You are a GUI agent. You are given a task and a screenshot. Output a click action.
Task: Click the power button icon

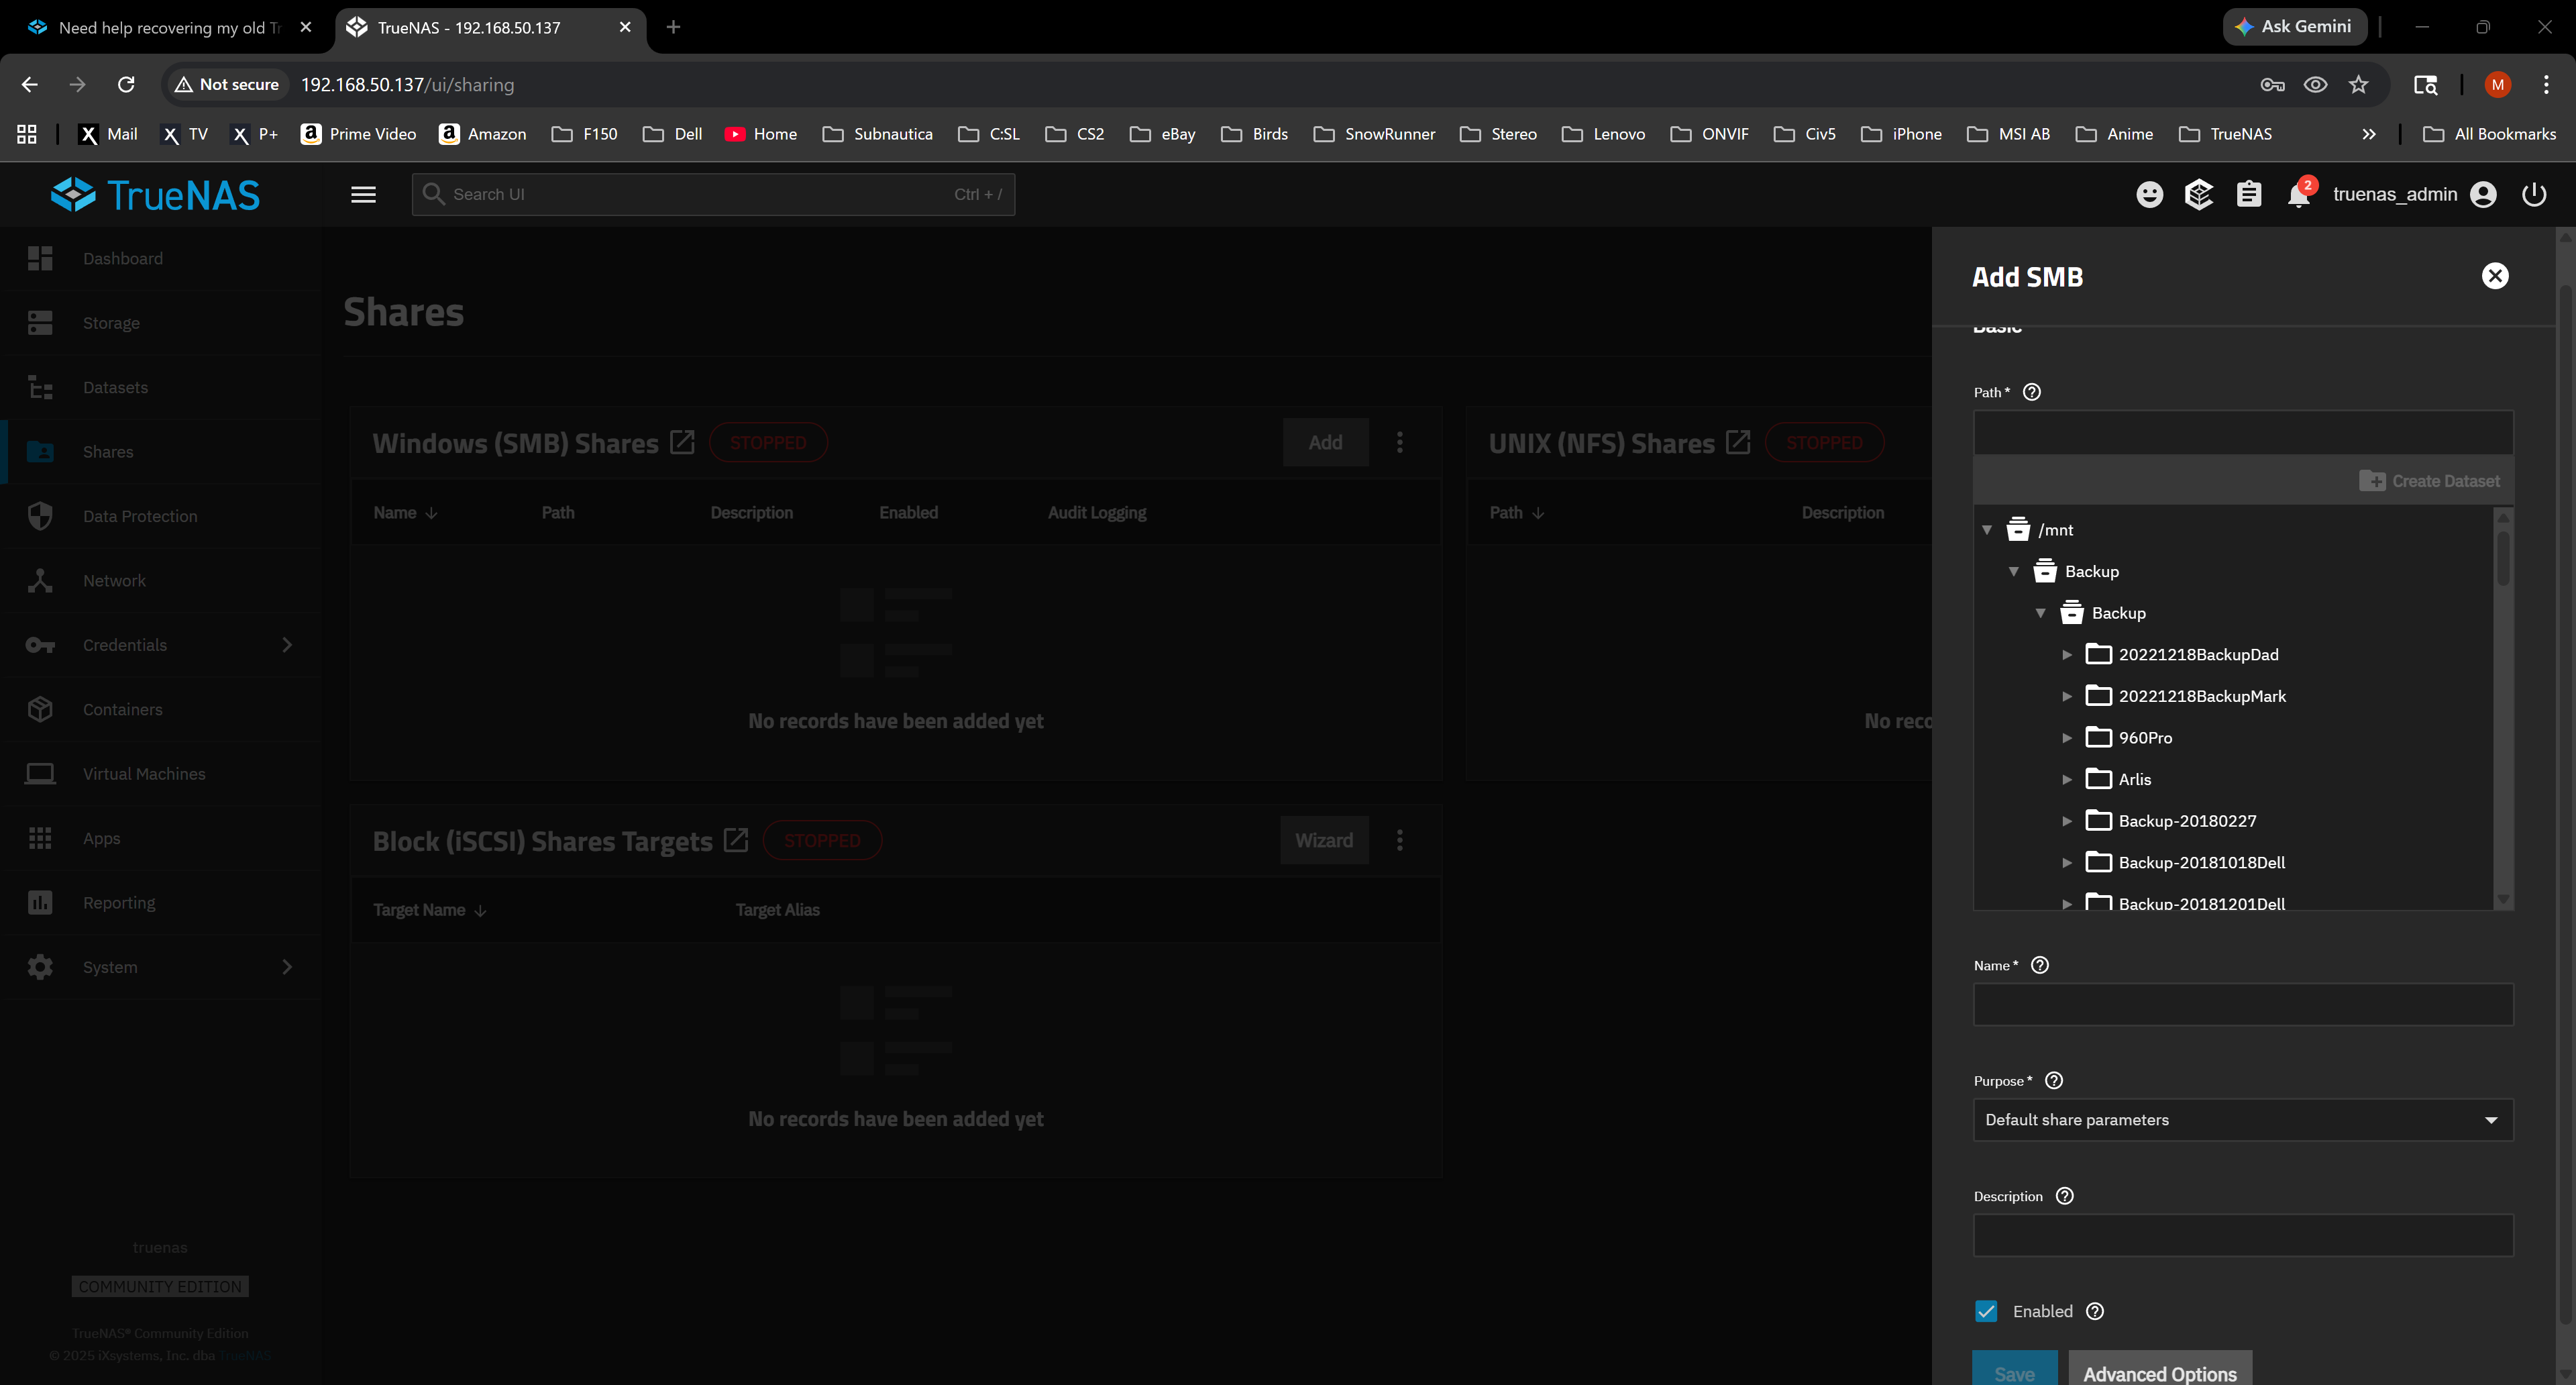click(x=2533, y=194)
